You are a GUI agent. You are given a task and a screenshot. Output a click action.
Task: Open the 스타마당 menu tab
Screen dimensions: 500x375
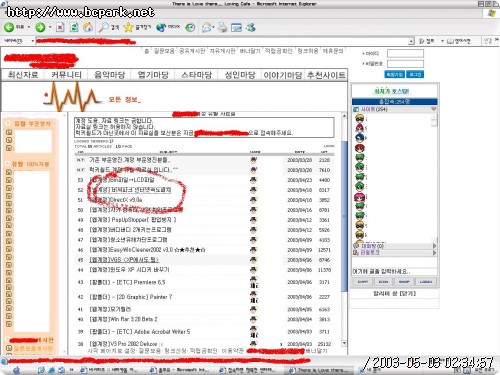tap(196, 75)
